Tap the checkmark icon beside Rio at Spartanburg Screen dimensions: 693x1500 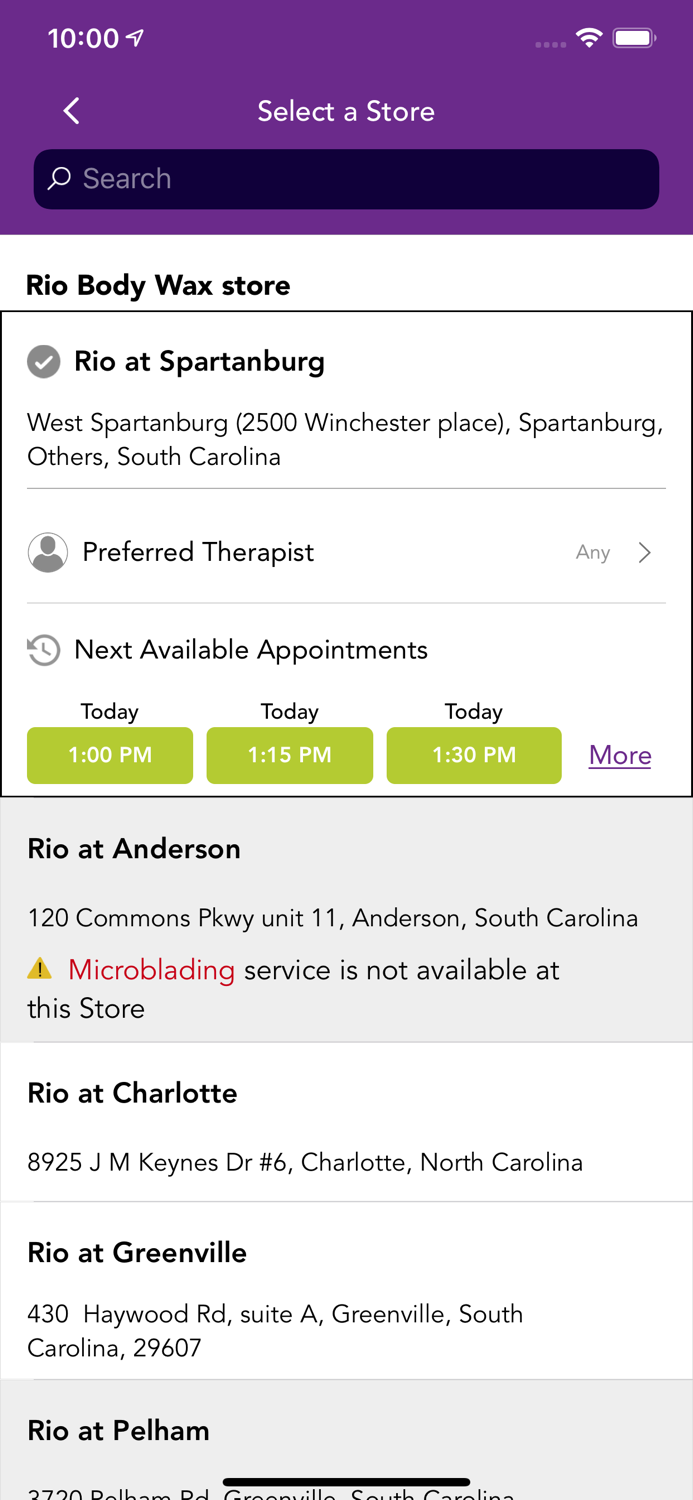tap(44, 362)
